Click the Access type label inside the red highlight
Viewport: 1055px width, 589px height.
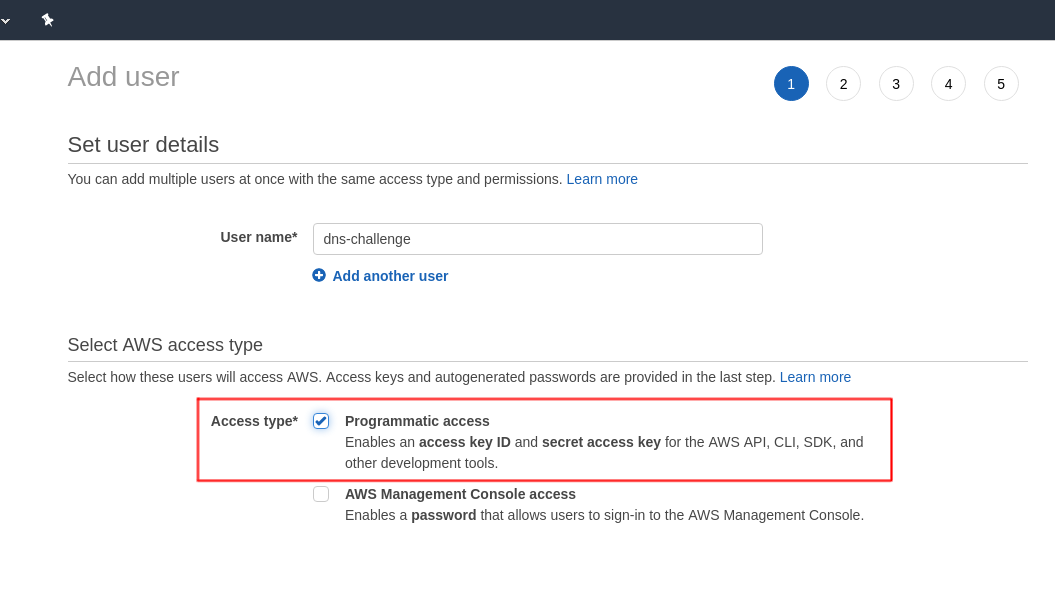(253, 421)
